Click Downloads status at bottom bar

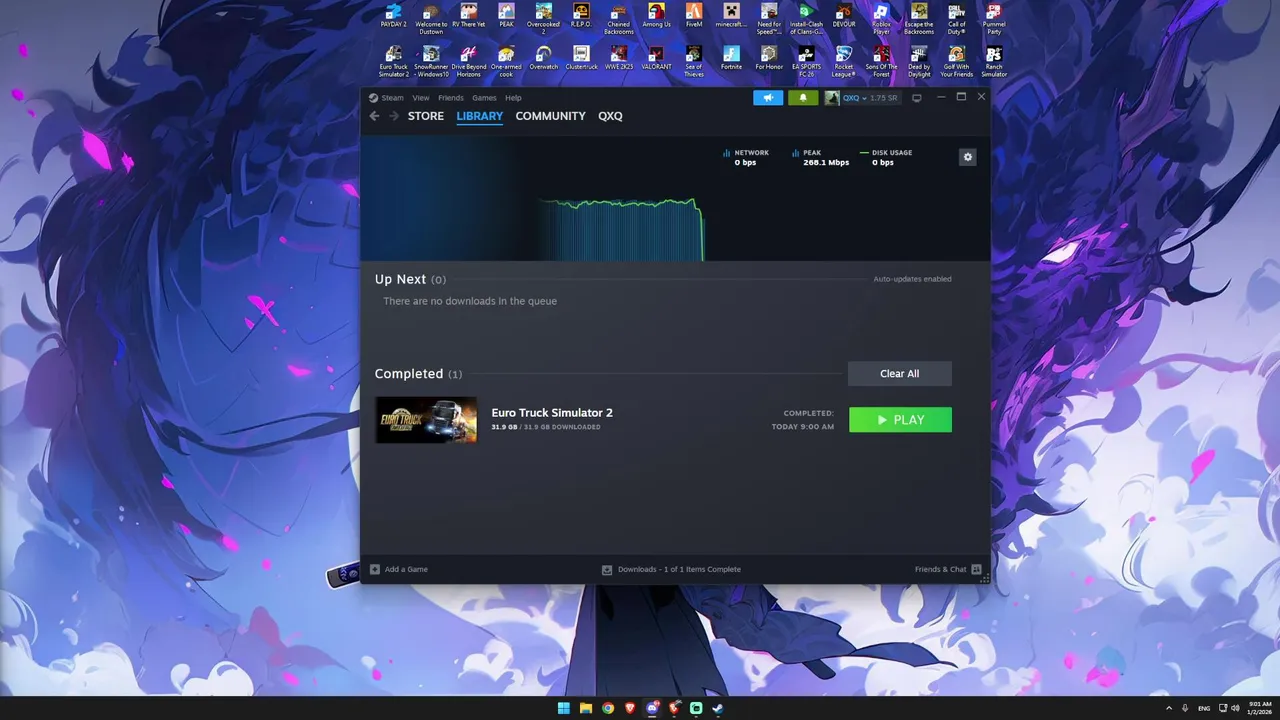pos(671,569)
